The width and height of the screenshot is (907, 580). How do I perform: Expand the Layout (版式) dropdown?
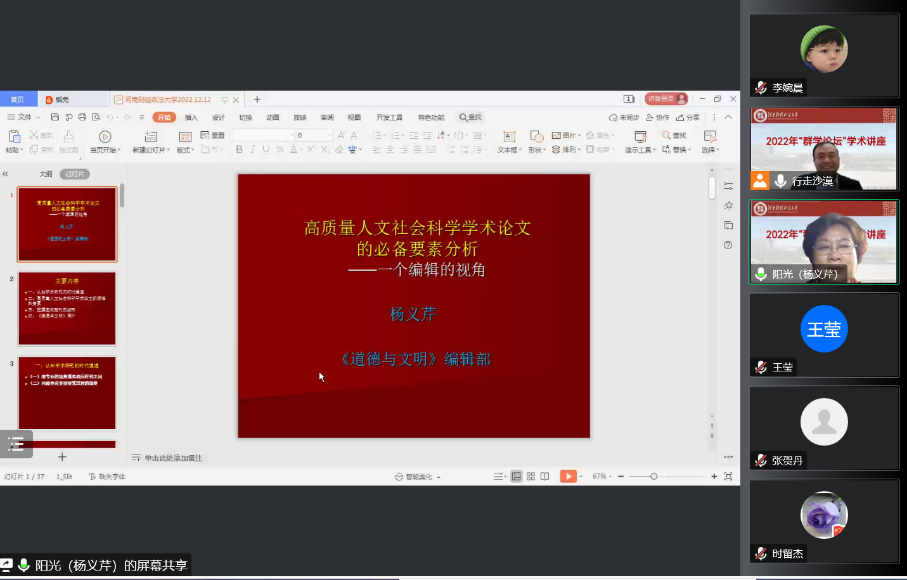tap(185, 150)
